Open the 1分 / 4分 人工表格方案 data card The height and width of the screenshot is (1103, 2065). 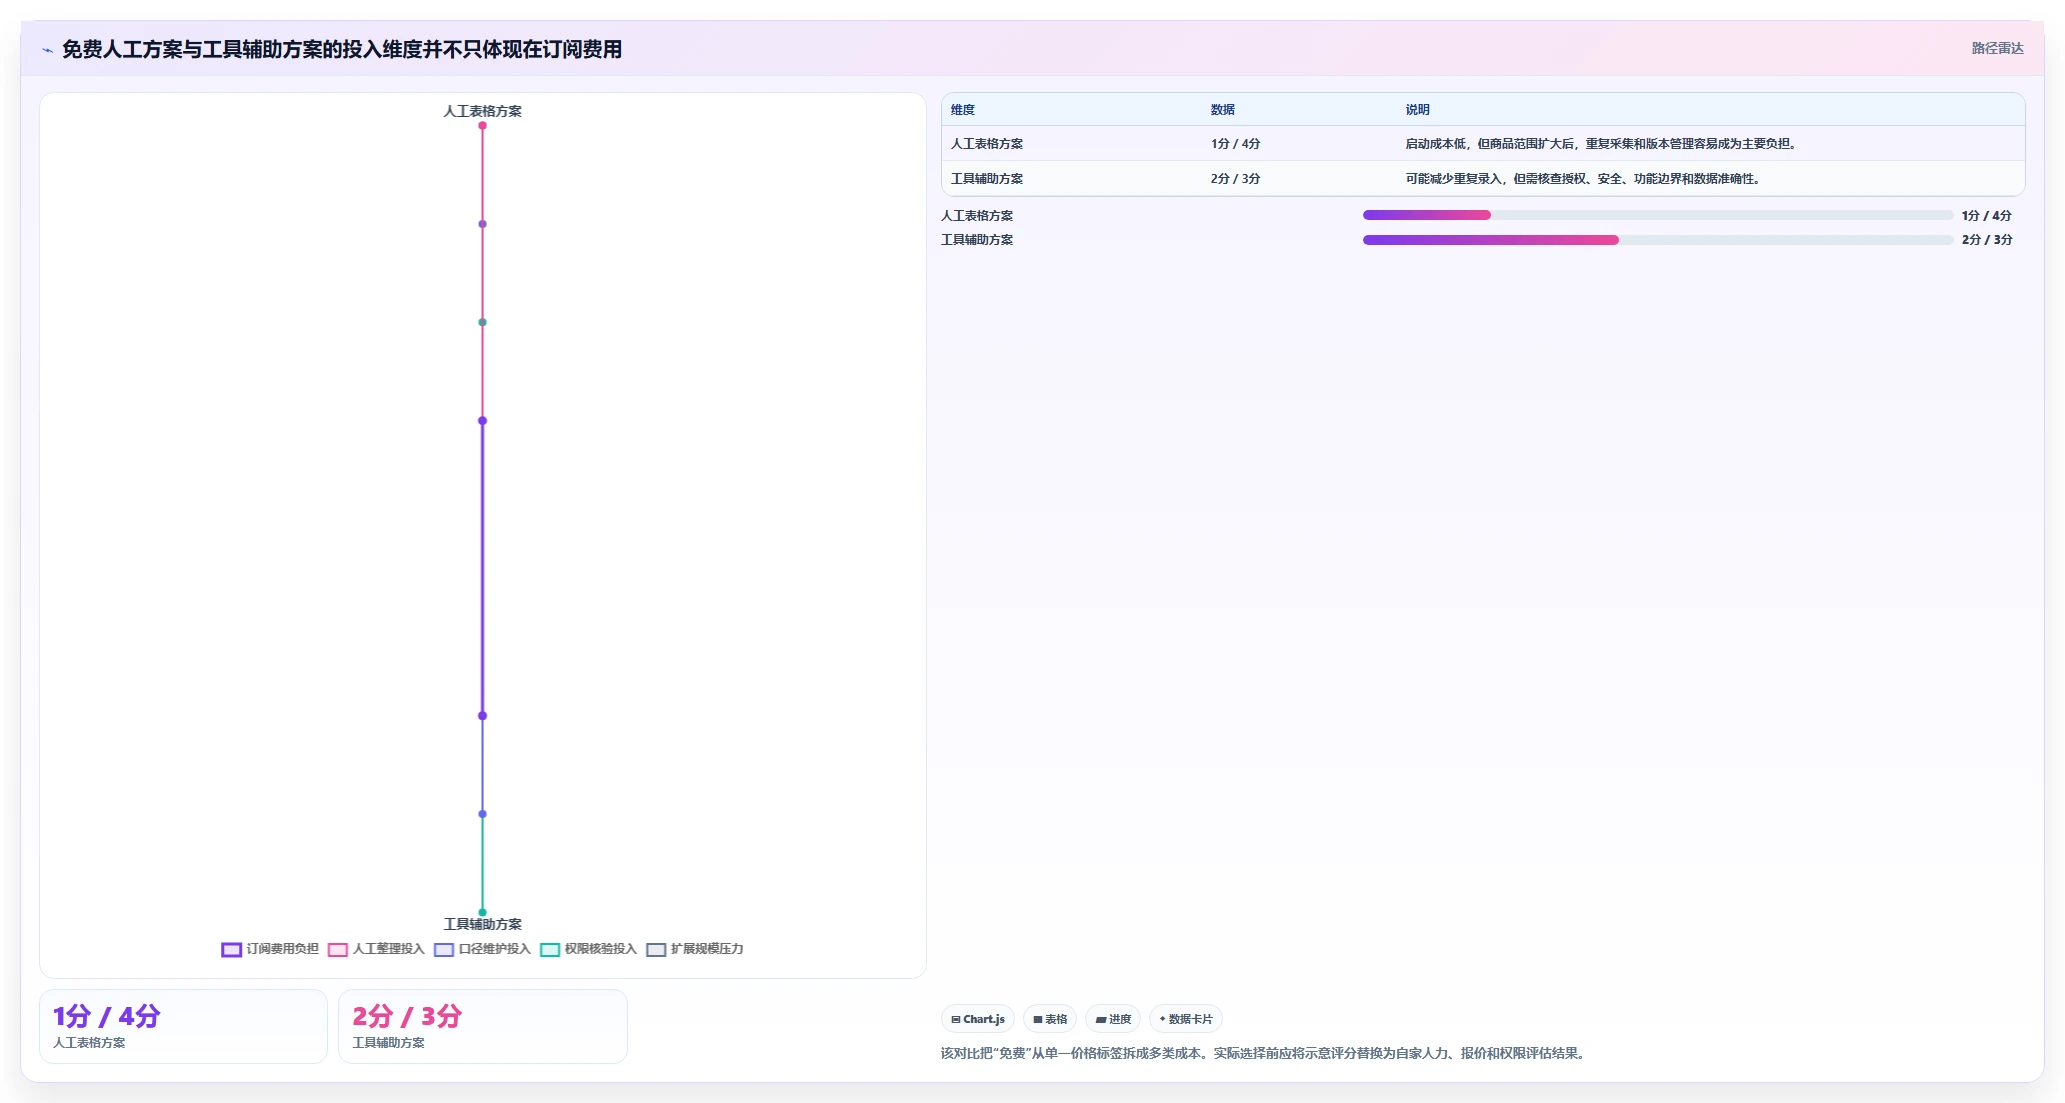click(183, 1026)
